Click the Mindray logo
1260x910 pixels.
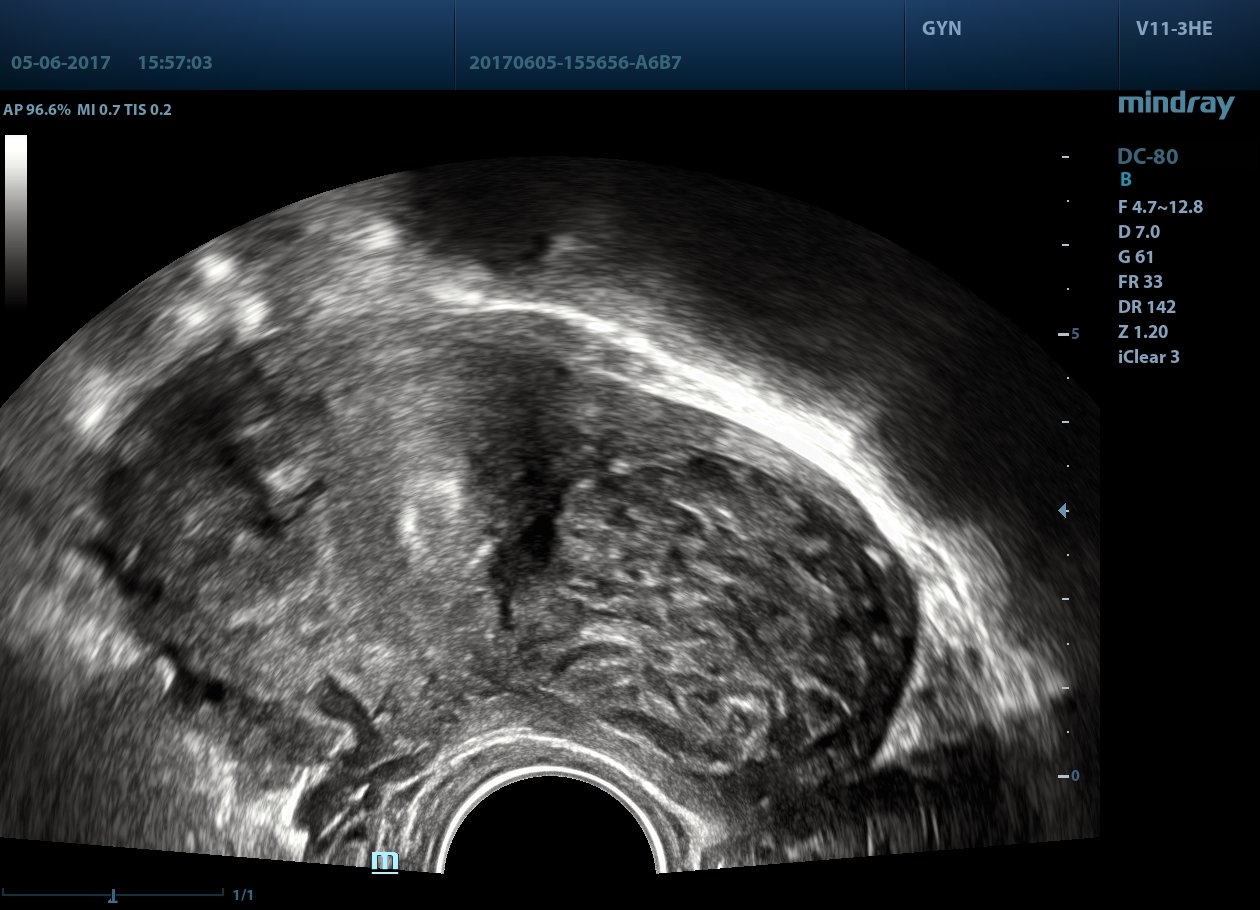pyautogui.click(x=1175, y=104)
